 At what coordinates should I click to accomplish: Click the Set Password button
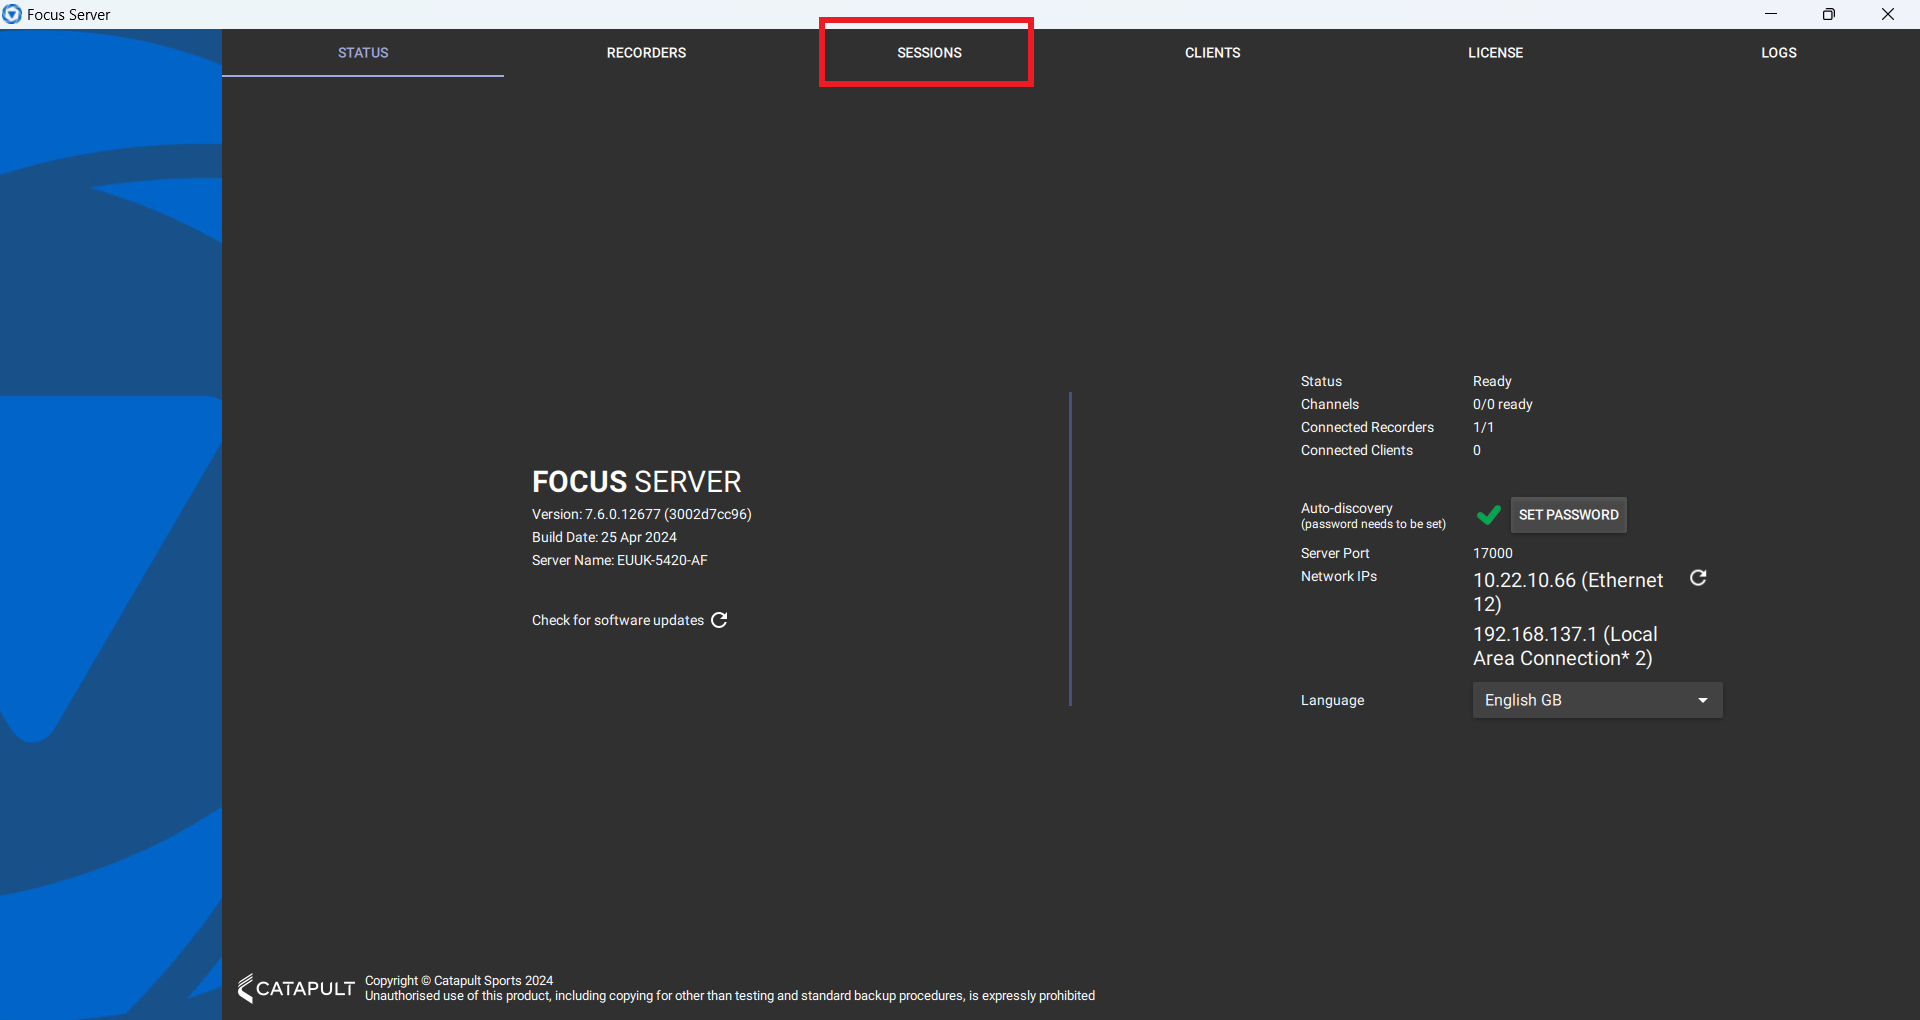[x=1568, y=515]
